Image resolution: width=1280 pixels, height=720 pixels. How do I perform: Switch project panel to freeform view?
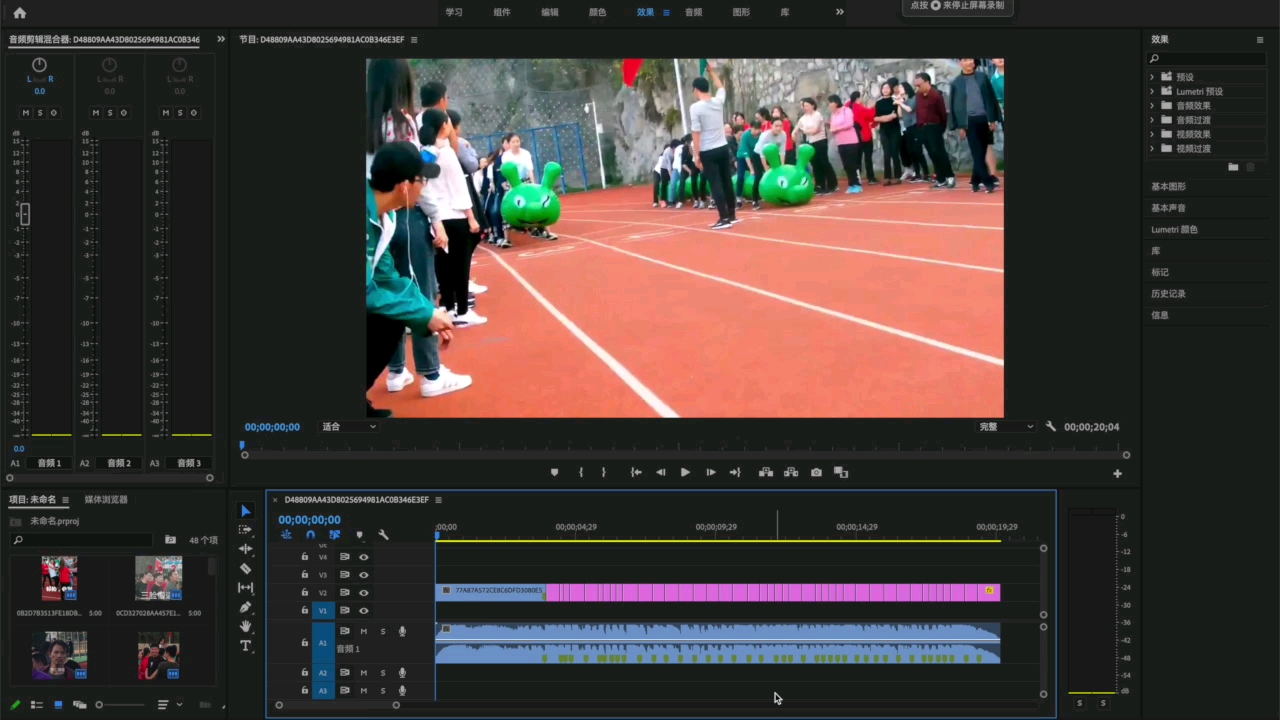point(79,705)
